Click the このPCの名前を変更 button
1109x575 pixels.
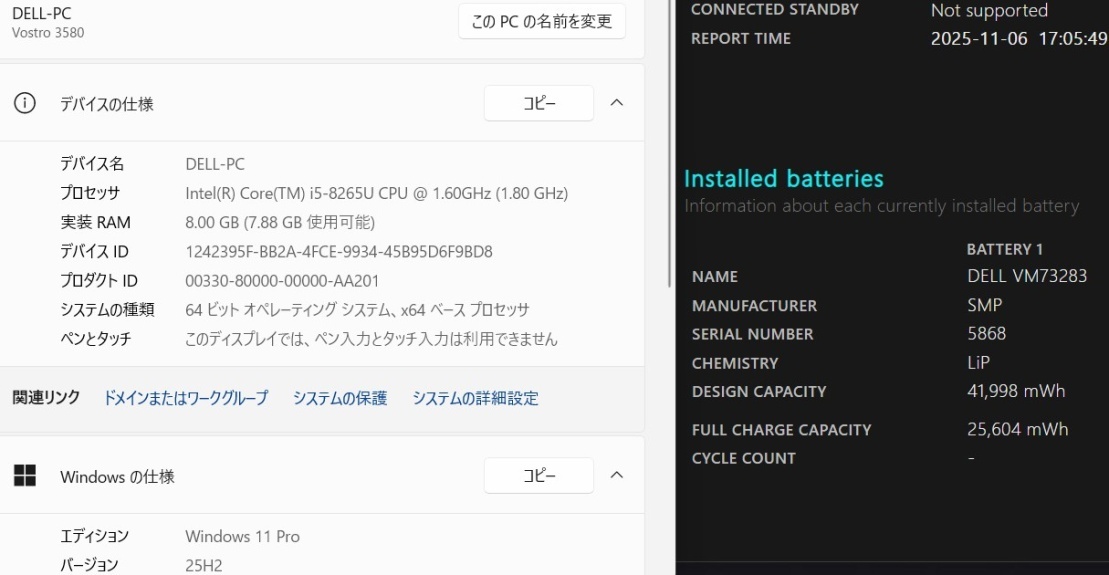tap(541, 21)
